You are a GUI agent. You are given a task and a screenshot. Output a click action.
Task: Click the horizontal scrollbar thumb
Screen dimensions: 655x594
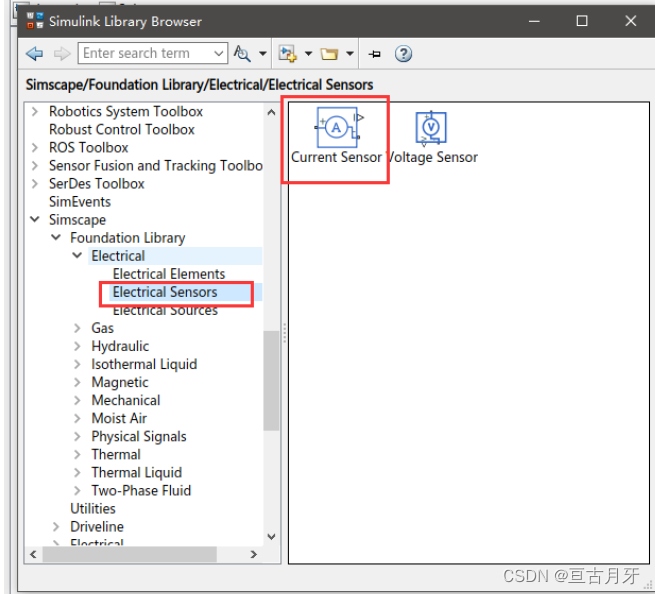pos(129,554)
